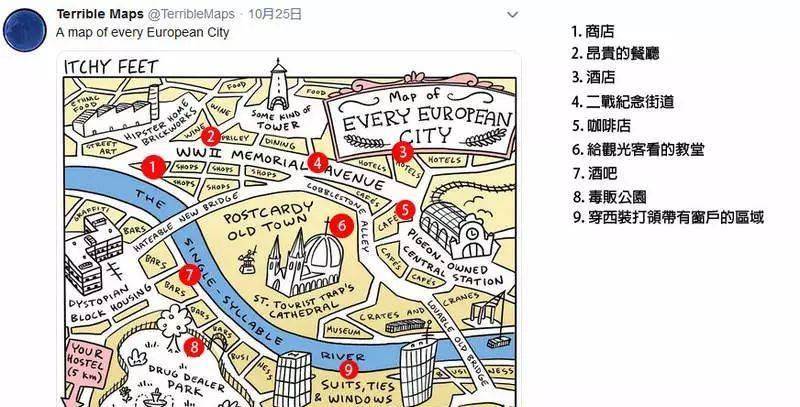
Task: Click the @TerribleMaps handle
Action: tap(191, 14)
